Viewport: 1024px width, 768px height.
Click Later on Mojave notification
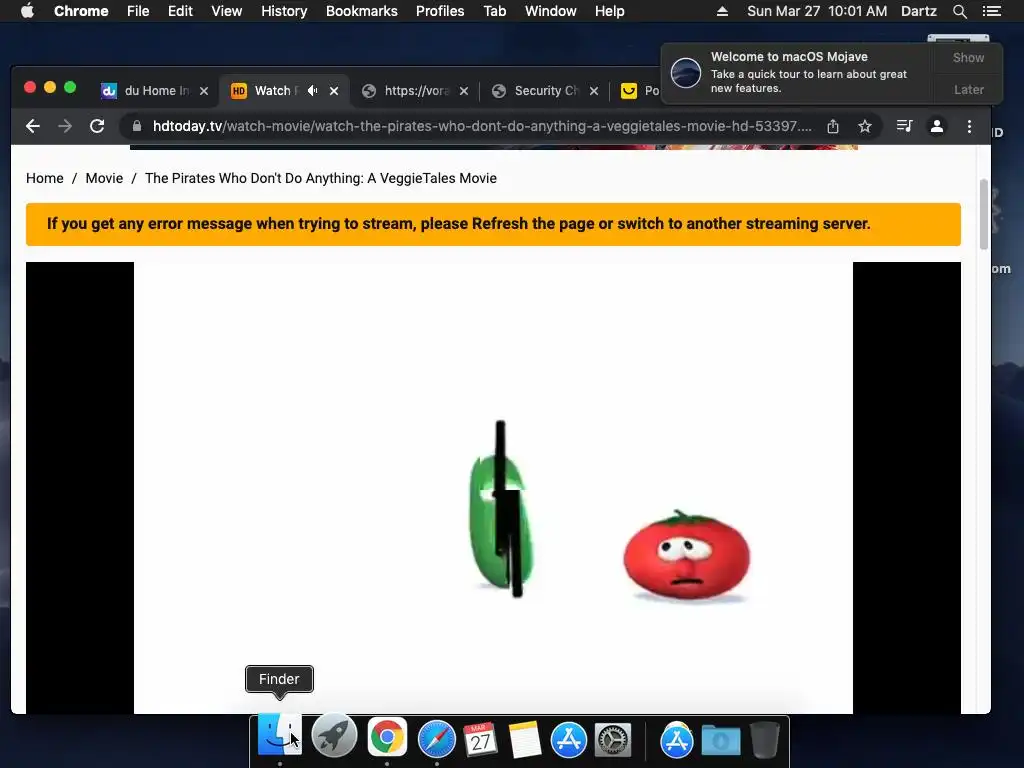pyautogui.click(x=968, y=89)
